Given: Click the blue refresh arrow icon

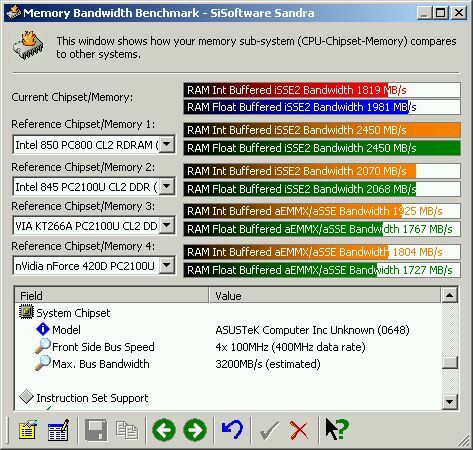Looking at the screenshot, I should click(x=232, y=430).
